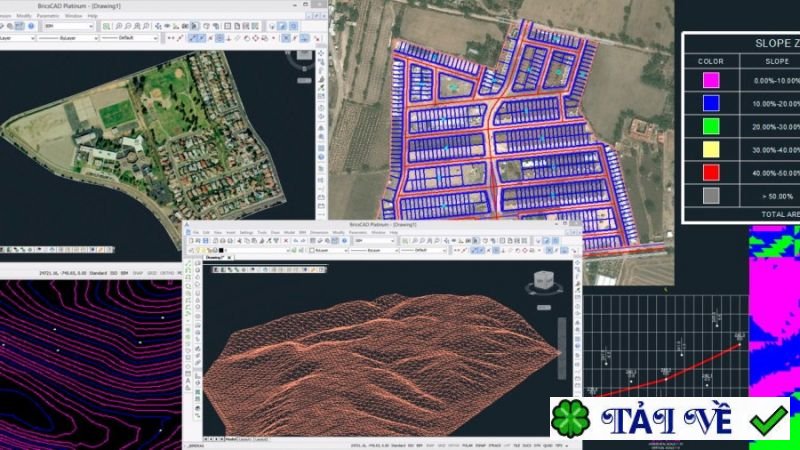Image resolution: width=800 pixels, height=450 pixels.
Task: Click the TẢI VỀ download button
Action: (670, 419)
